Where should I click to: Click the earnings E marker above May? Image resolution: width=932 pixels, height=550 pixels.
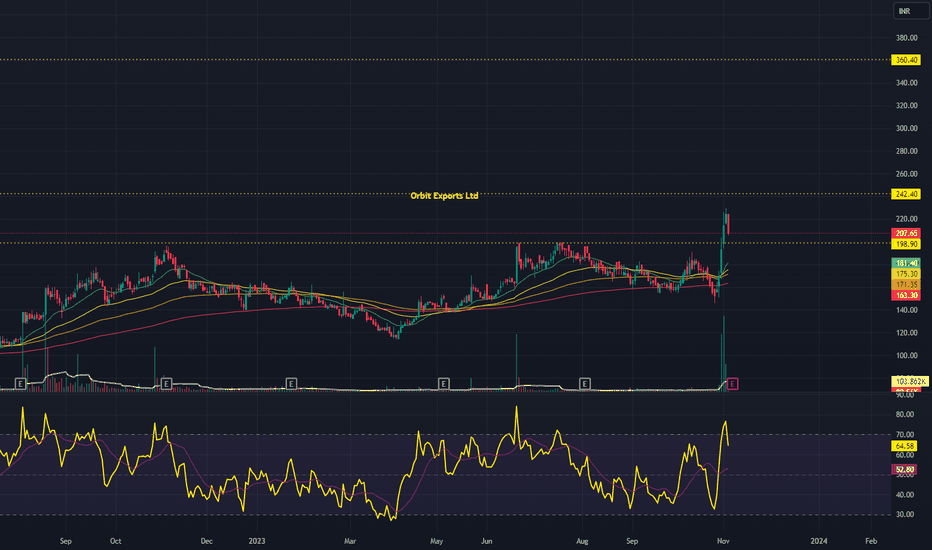point(443,384)
